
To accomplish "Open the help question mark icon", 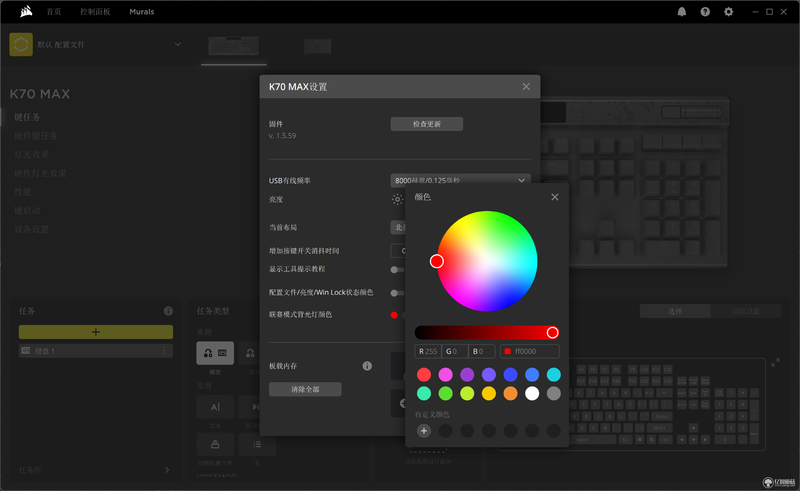I will coord(705,12).
